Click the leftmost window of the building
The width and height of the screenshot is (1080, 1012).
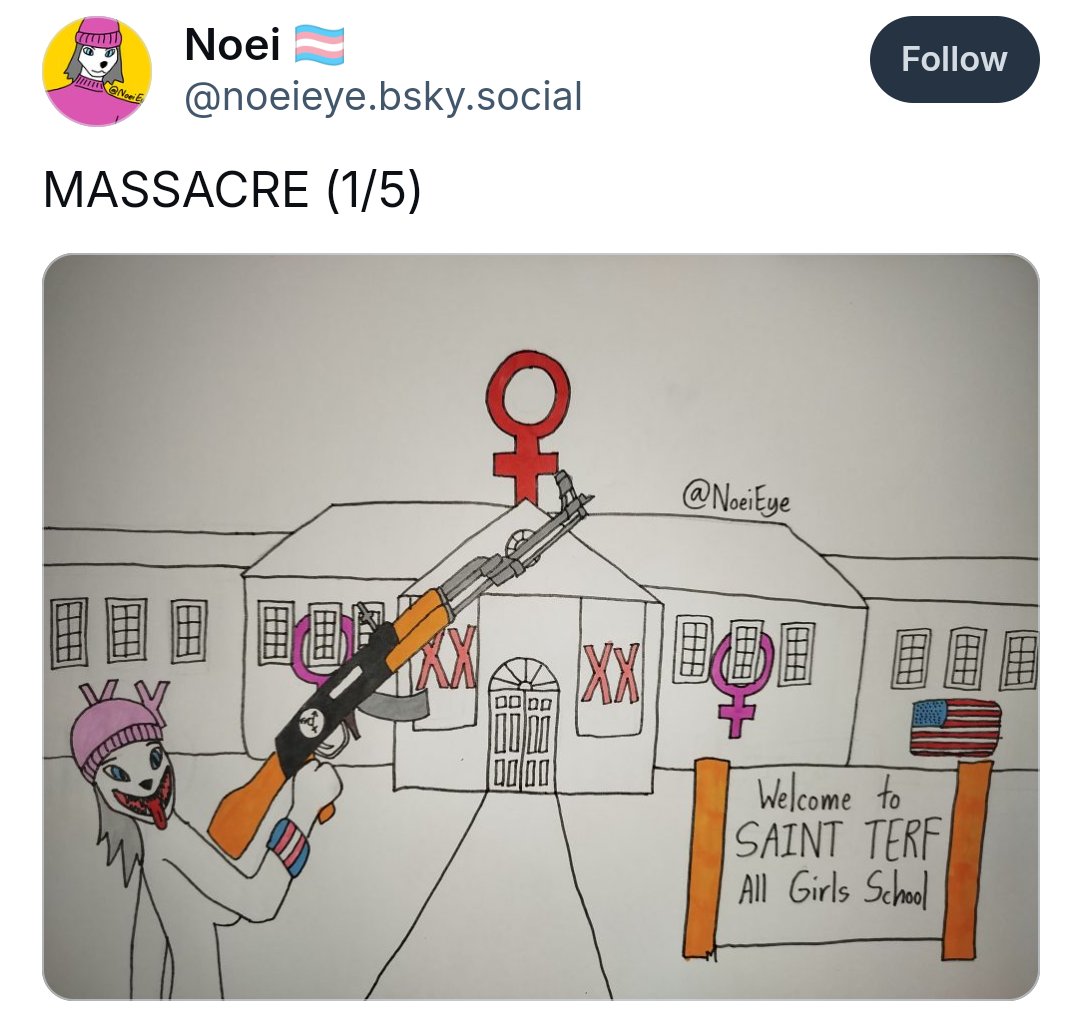(69, 633)
